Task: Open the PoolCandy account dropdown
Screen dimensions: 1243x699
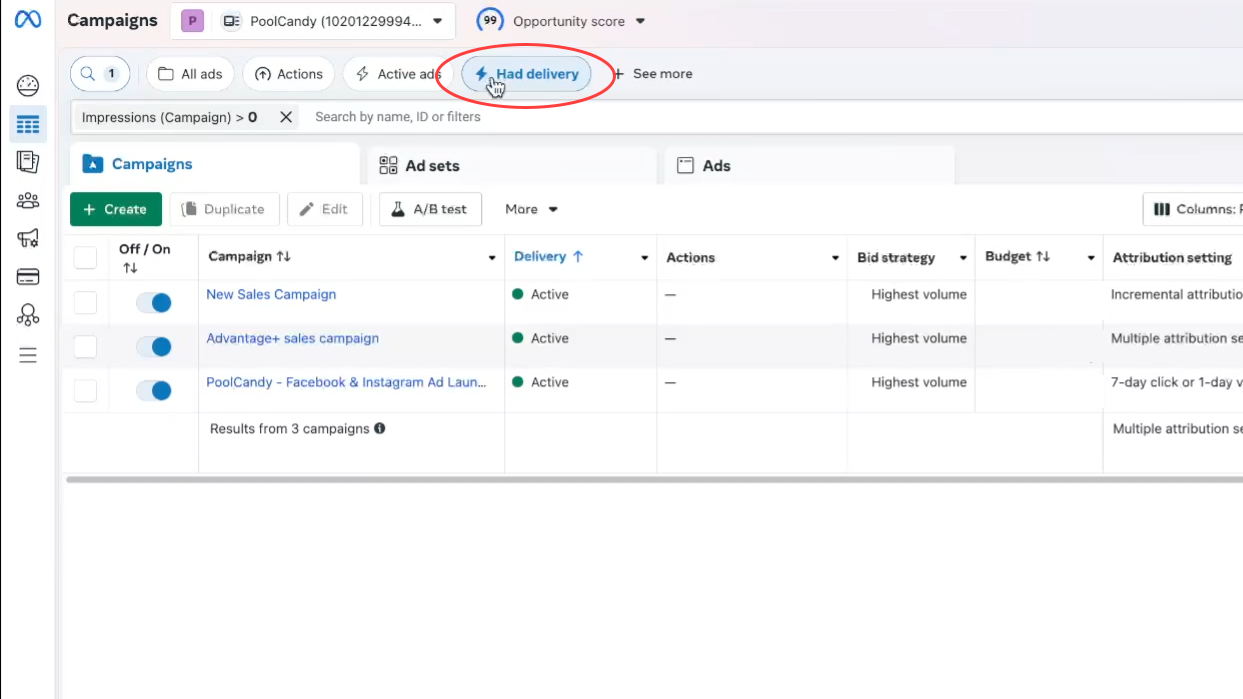Action: (312, 21)
